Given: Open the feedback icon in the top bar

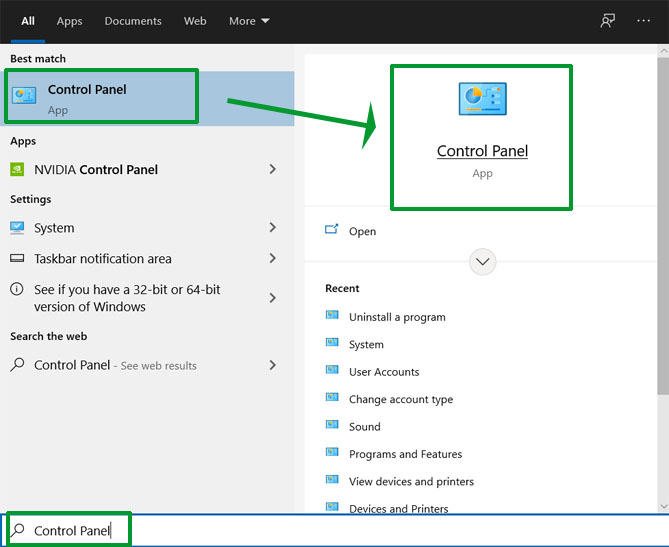Looking at the screenshot, I should point(608,20).
